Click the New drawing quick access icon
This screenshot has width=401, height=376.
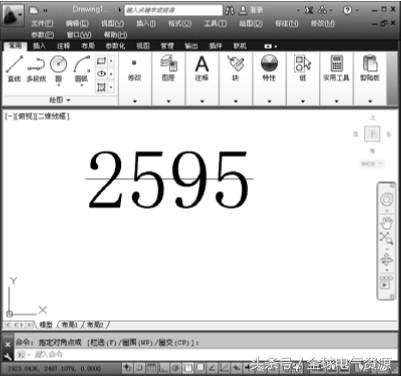pos(34,10)
